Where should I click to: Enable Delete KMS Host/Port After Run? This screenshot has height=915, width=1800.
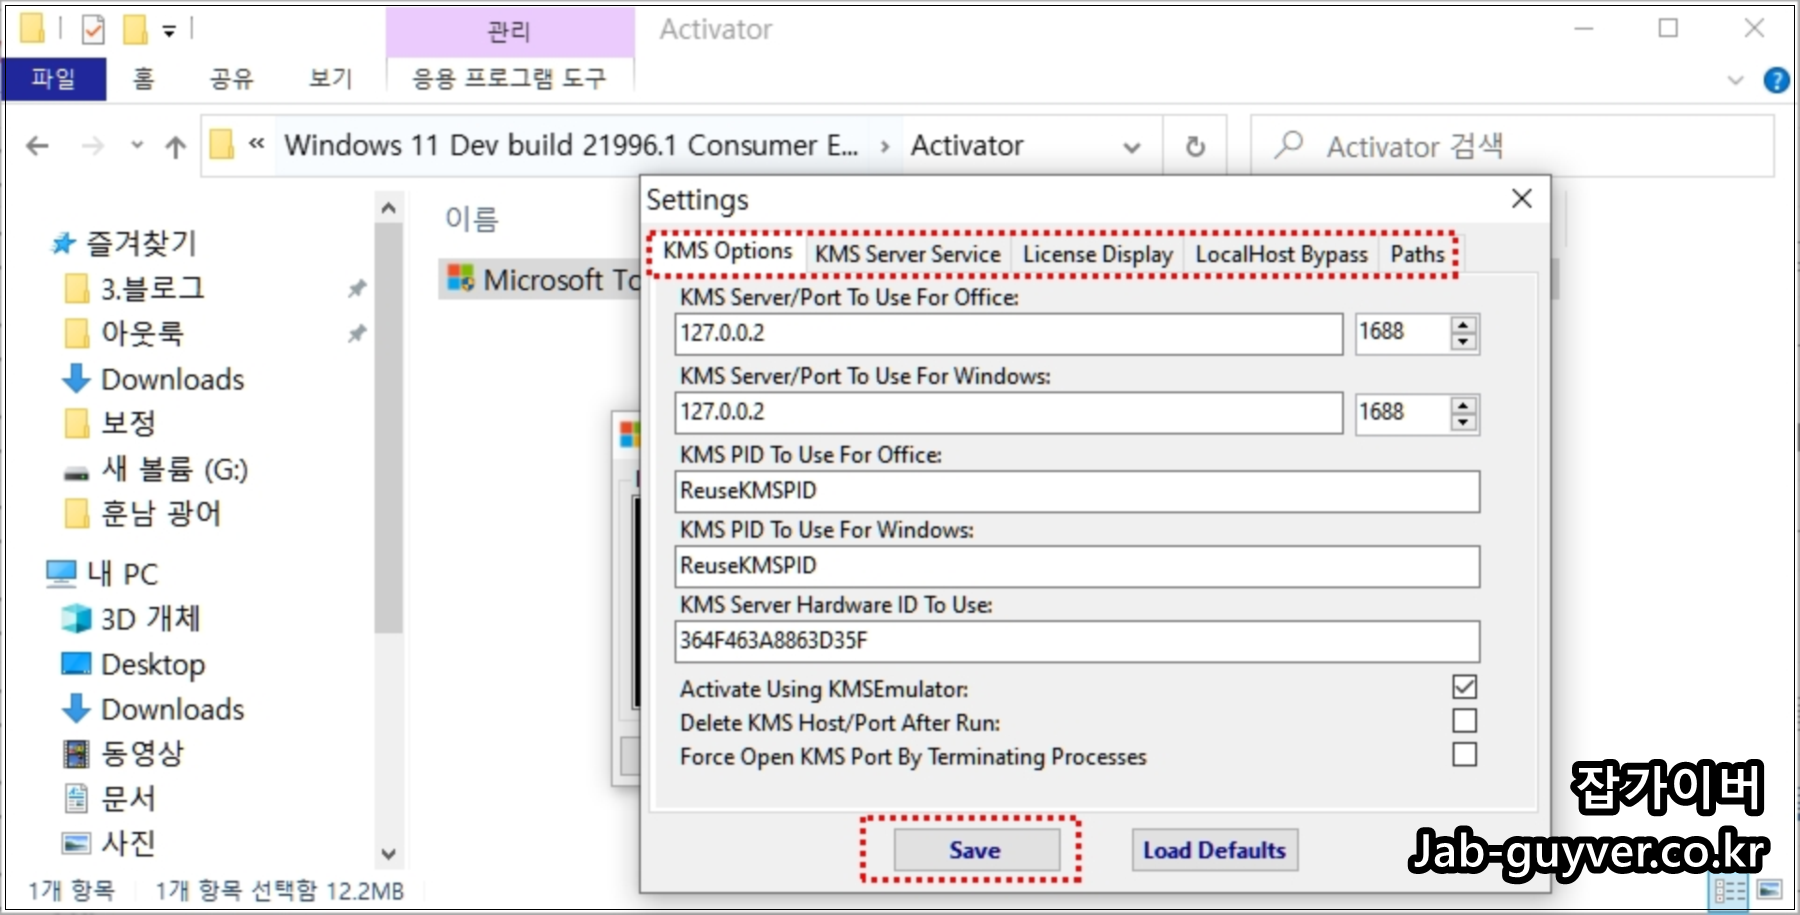click(1464, 721)
